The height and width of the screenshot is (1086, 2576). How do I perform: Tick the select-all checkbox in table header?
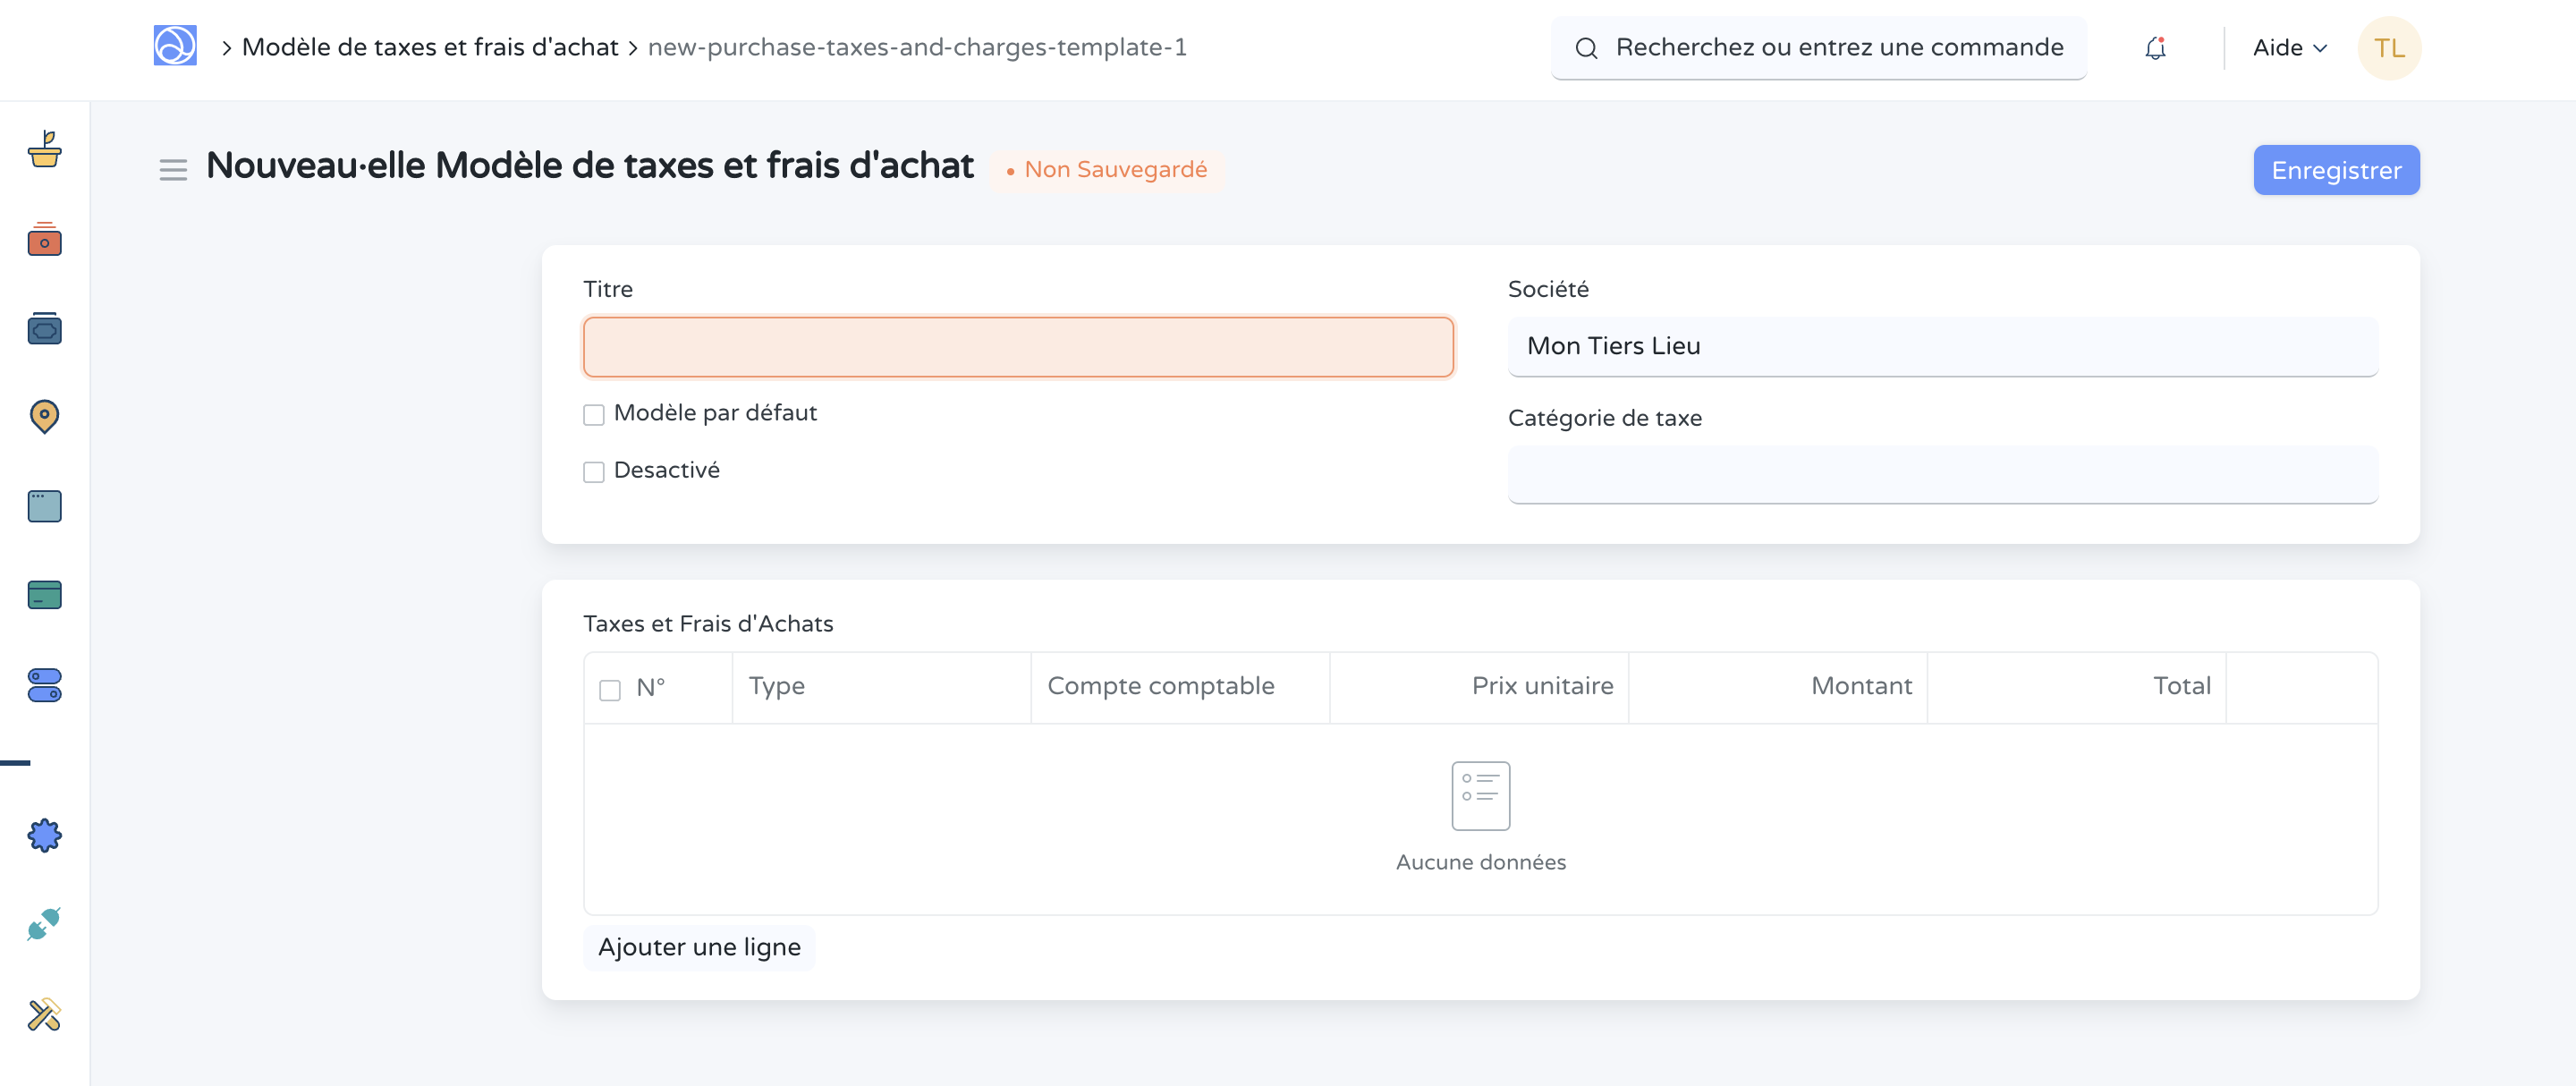(x=610, y=690)
